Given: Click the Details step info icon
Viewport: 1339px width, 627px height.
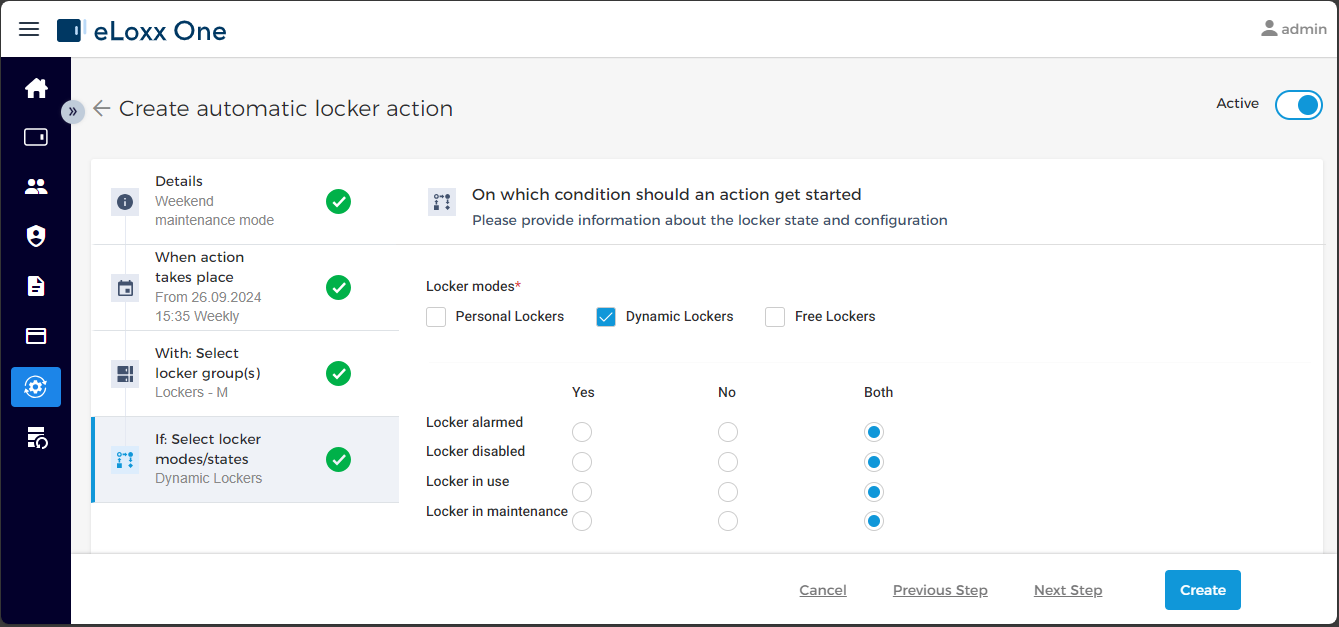Looking at the screenshot, I should click(125, 202).
